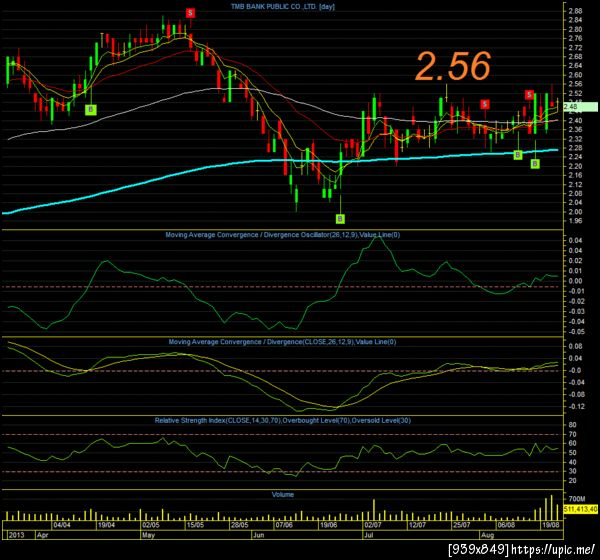Click the 07/06 date label
Screen dimensions: 600x560
(x=284, y=525)
